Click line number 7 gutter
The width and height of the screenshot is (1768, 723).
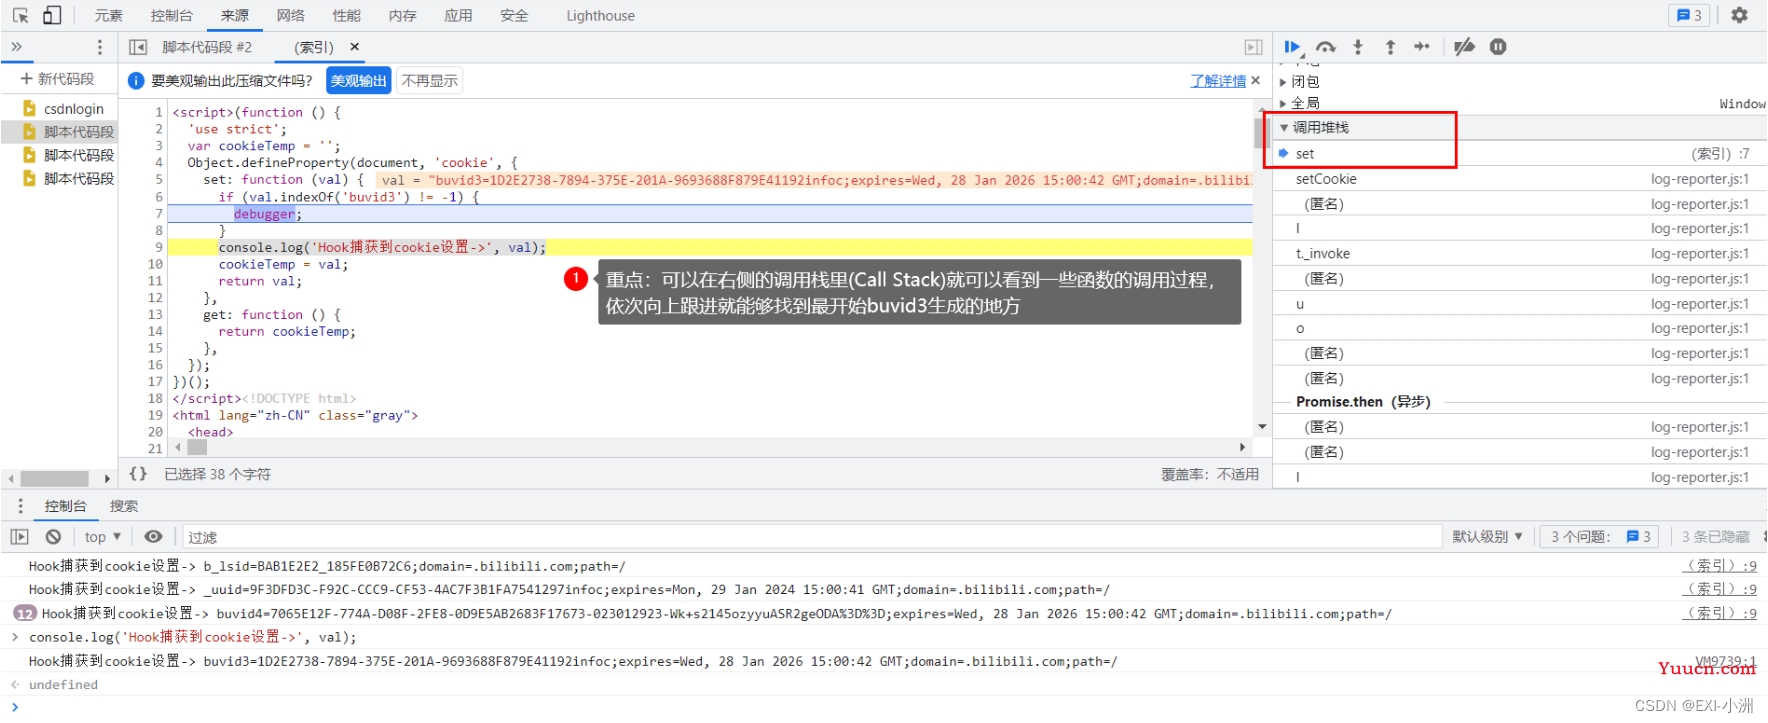click(158, 213)
